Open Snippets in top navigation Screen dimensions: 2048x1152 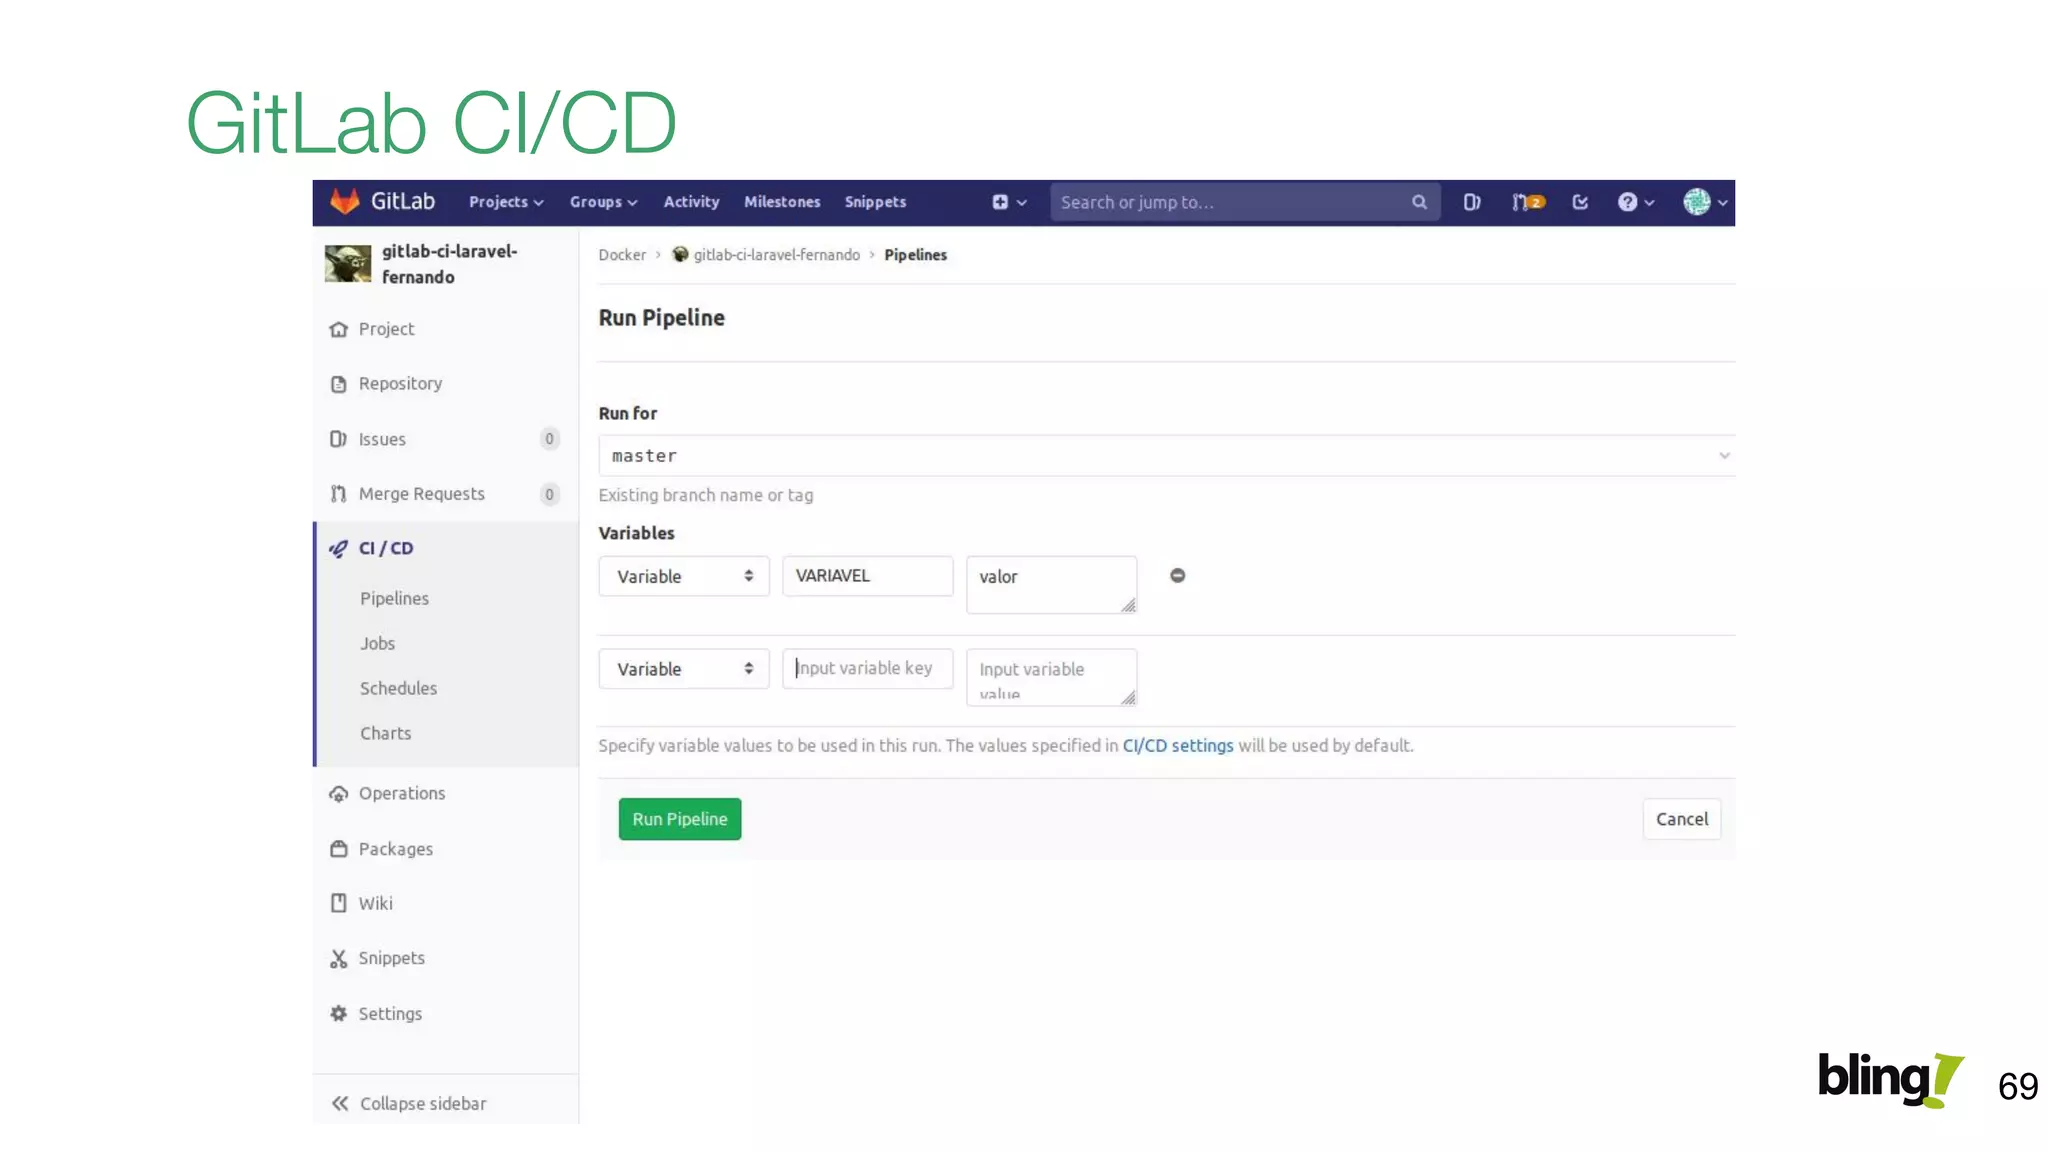875,202
